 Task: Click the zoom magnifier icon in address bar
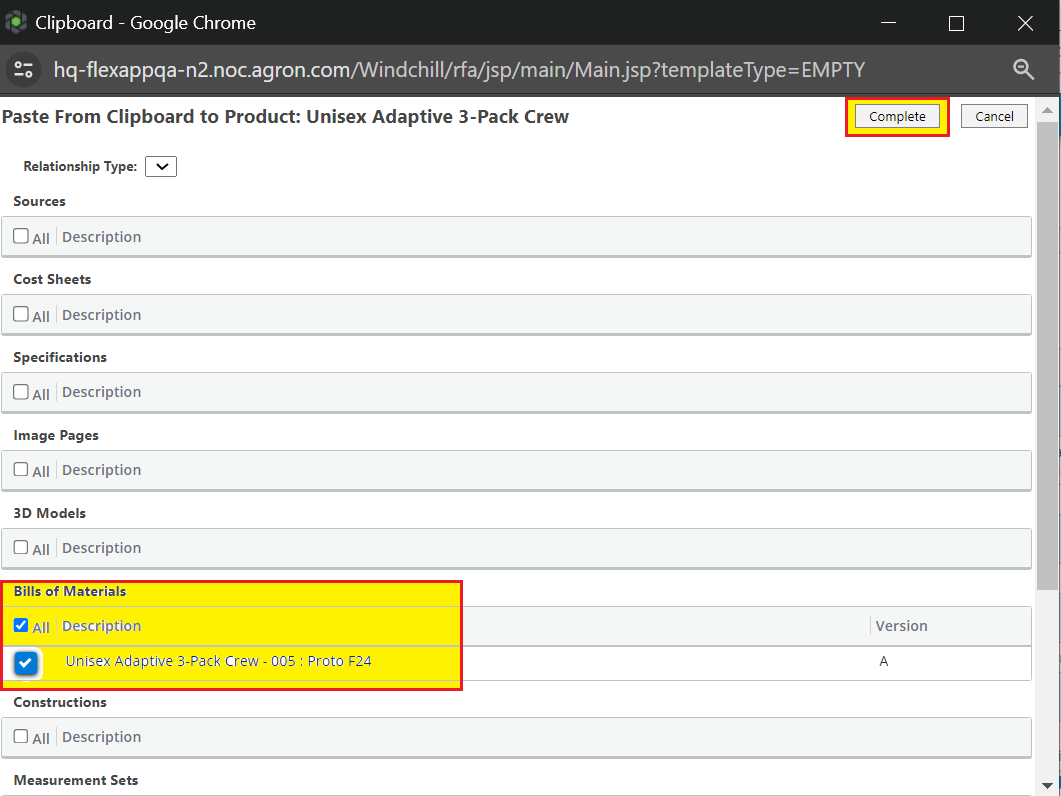click(1023, 69)
